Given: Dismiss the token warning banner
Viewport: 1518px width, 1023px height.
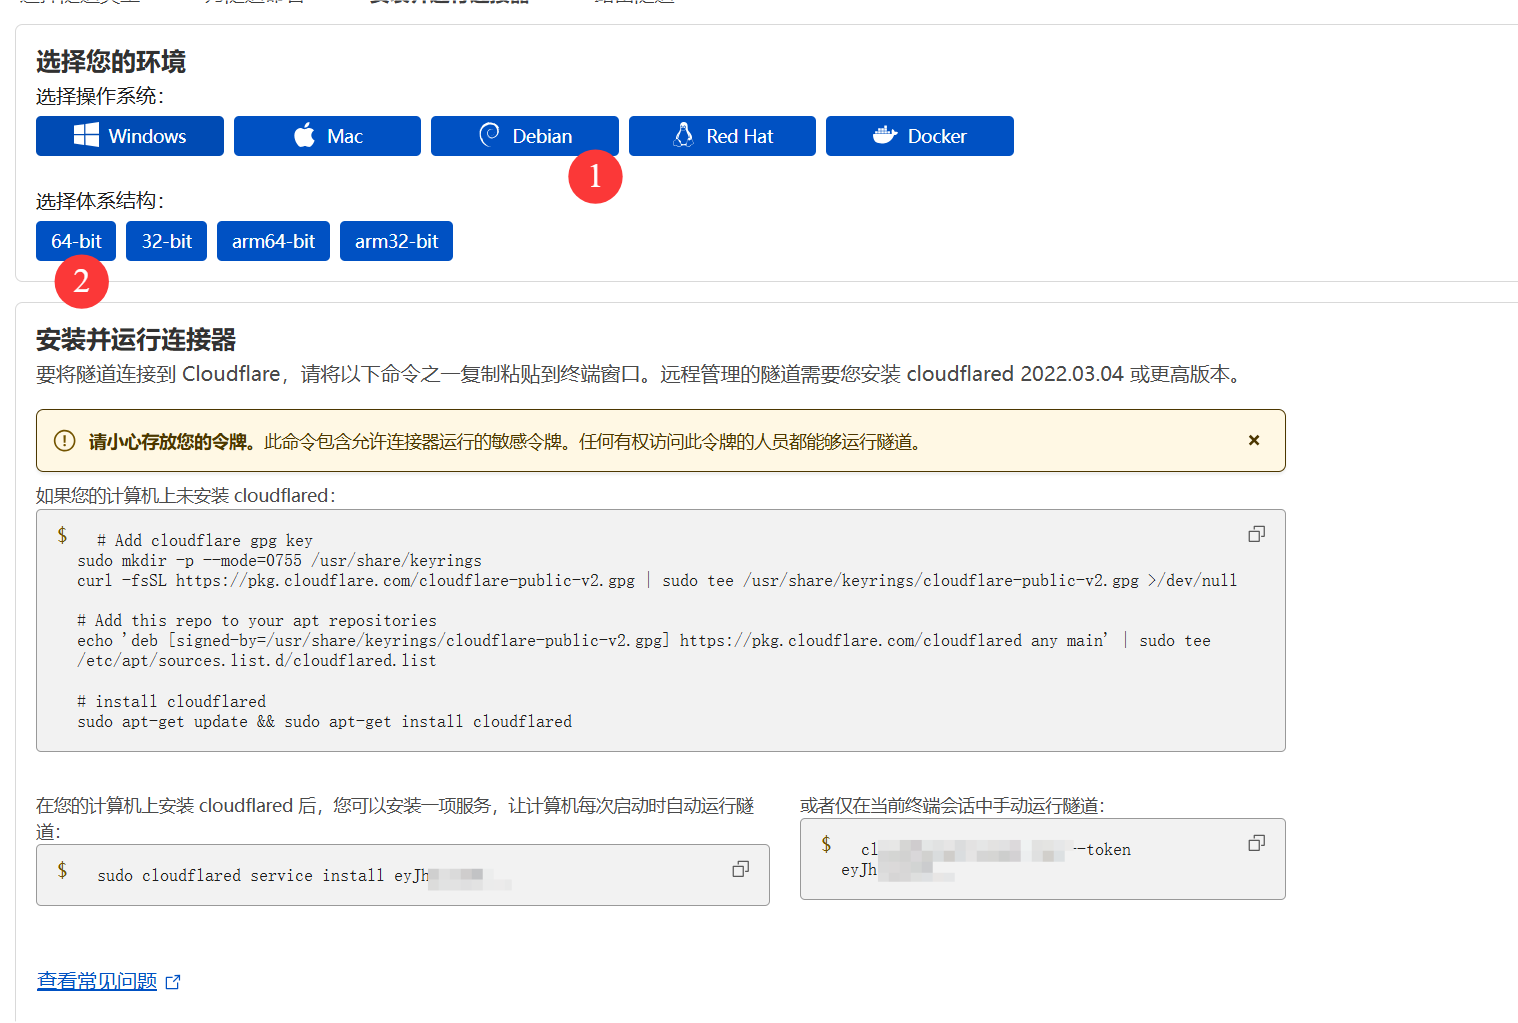Looking at the screenshot, I should tap(1253, 440).
